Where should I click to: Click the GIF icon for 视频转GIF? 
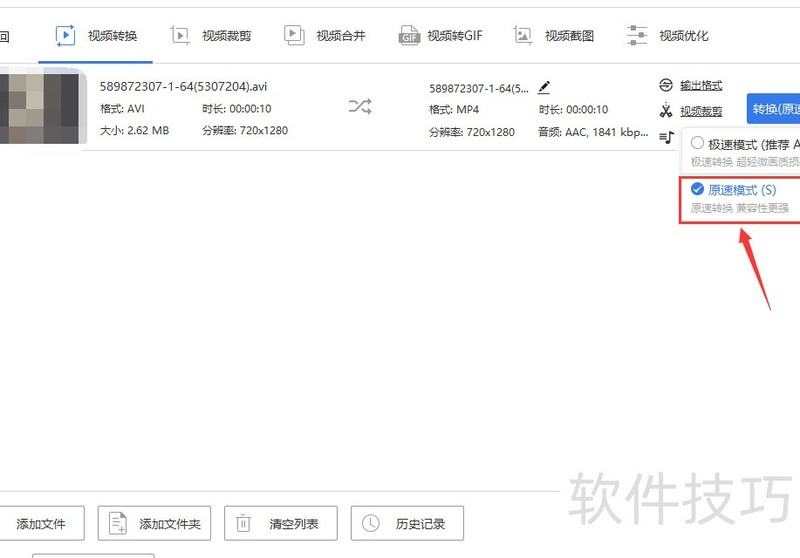409,36
